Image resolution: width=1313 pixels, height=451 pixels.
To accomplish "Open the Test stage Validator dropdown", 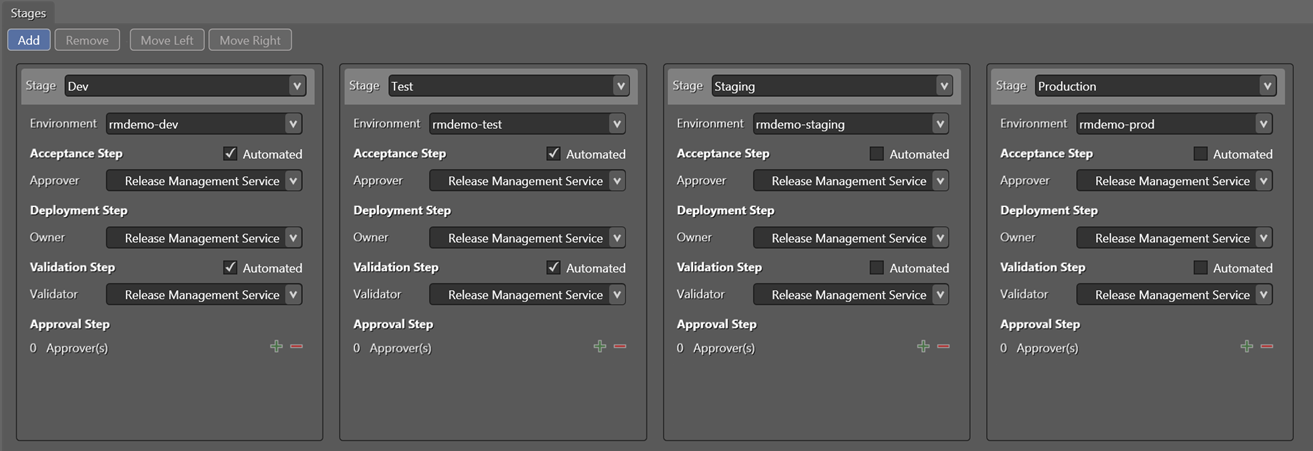I will pyautogui.click(x=527, y=295).
